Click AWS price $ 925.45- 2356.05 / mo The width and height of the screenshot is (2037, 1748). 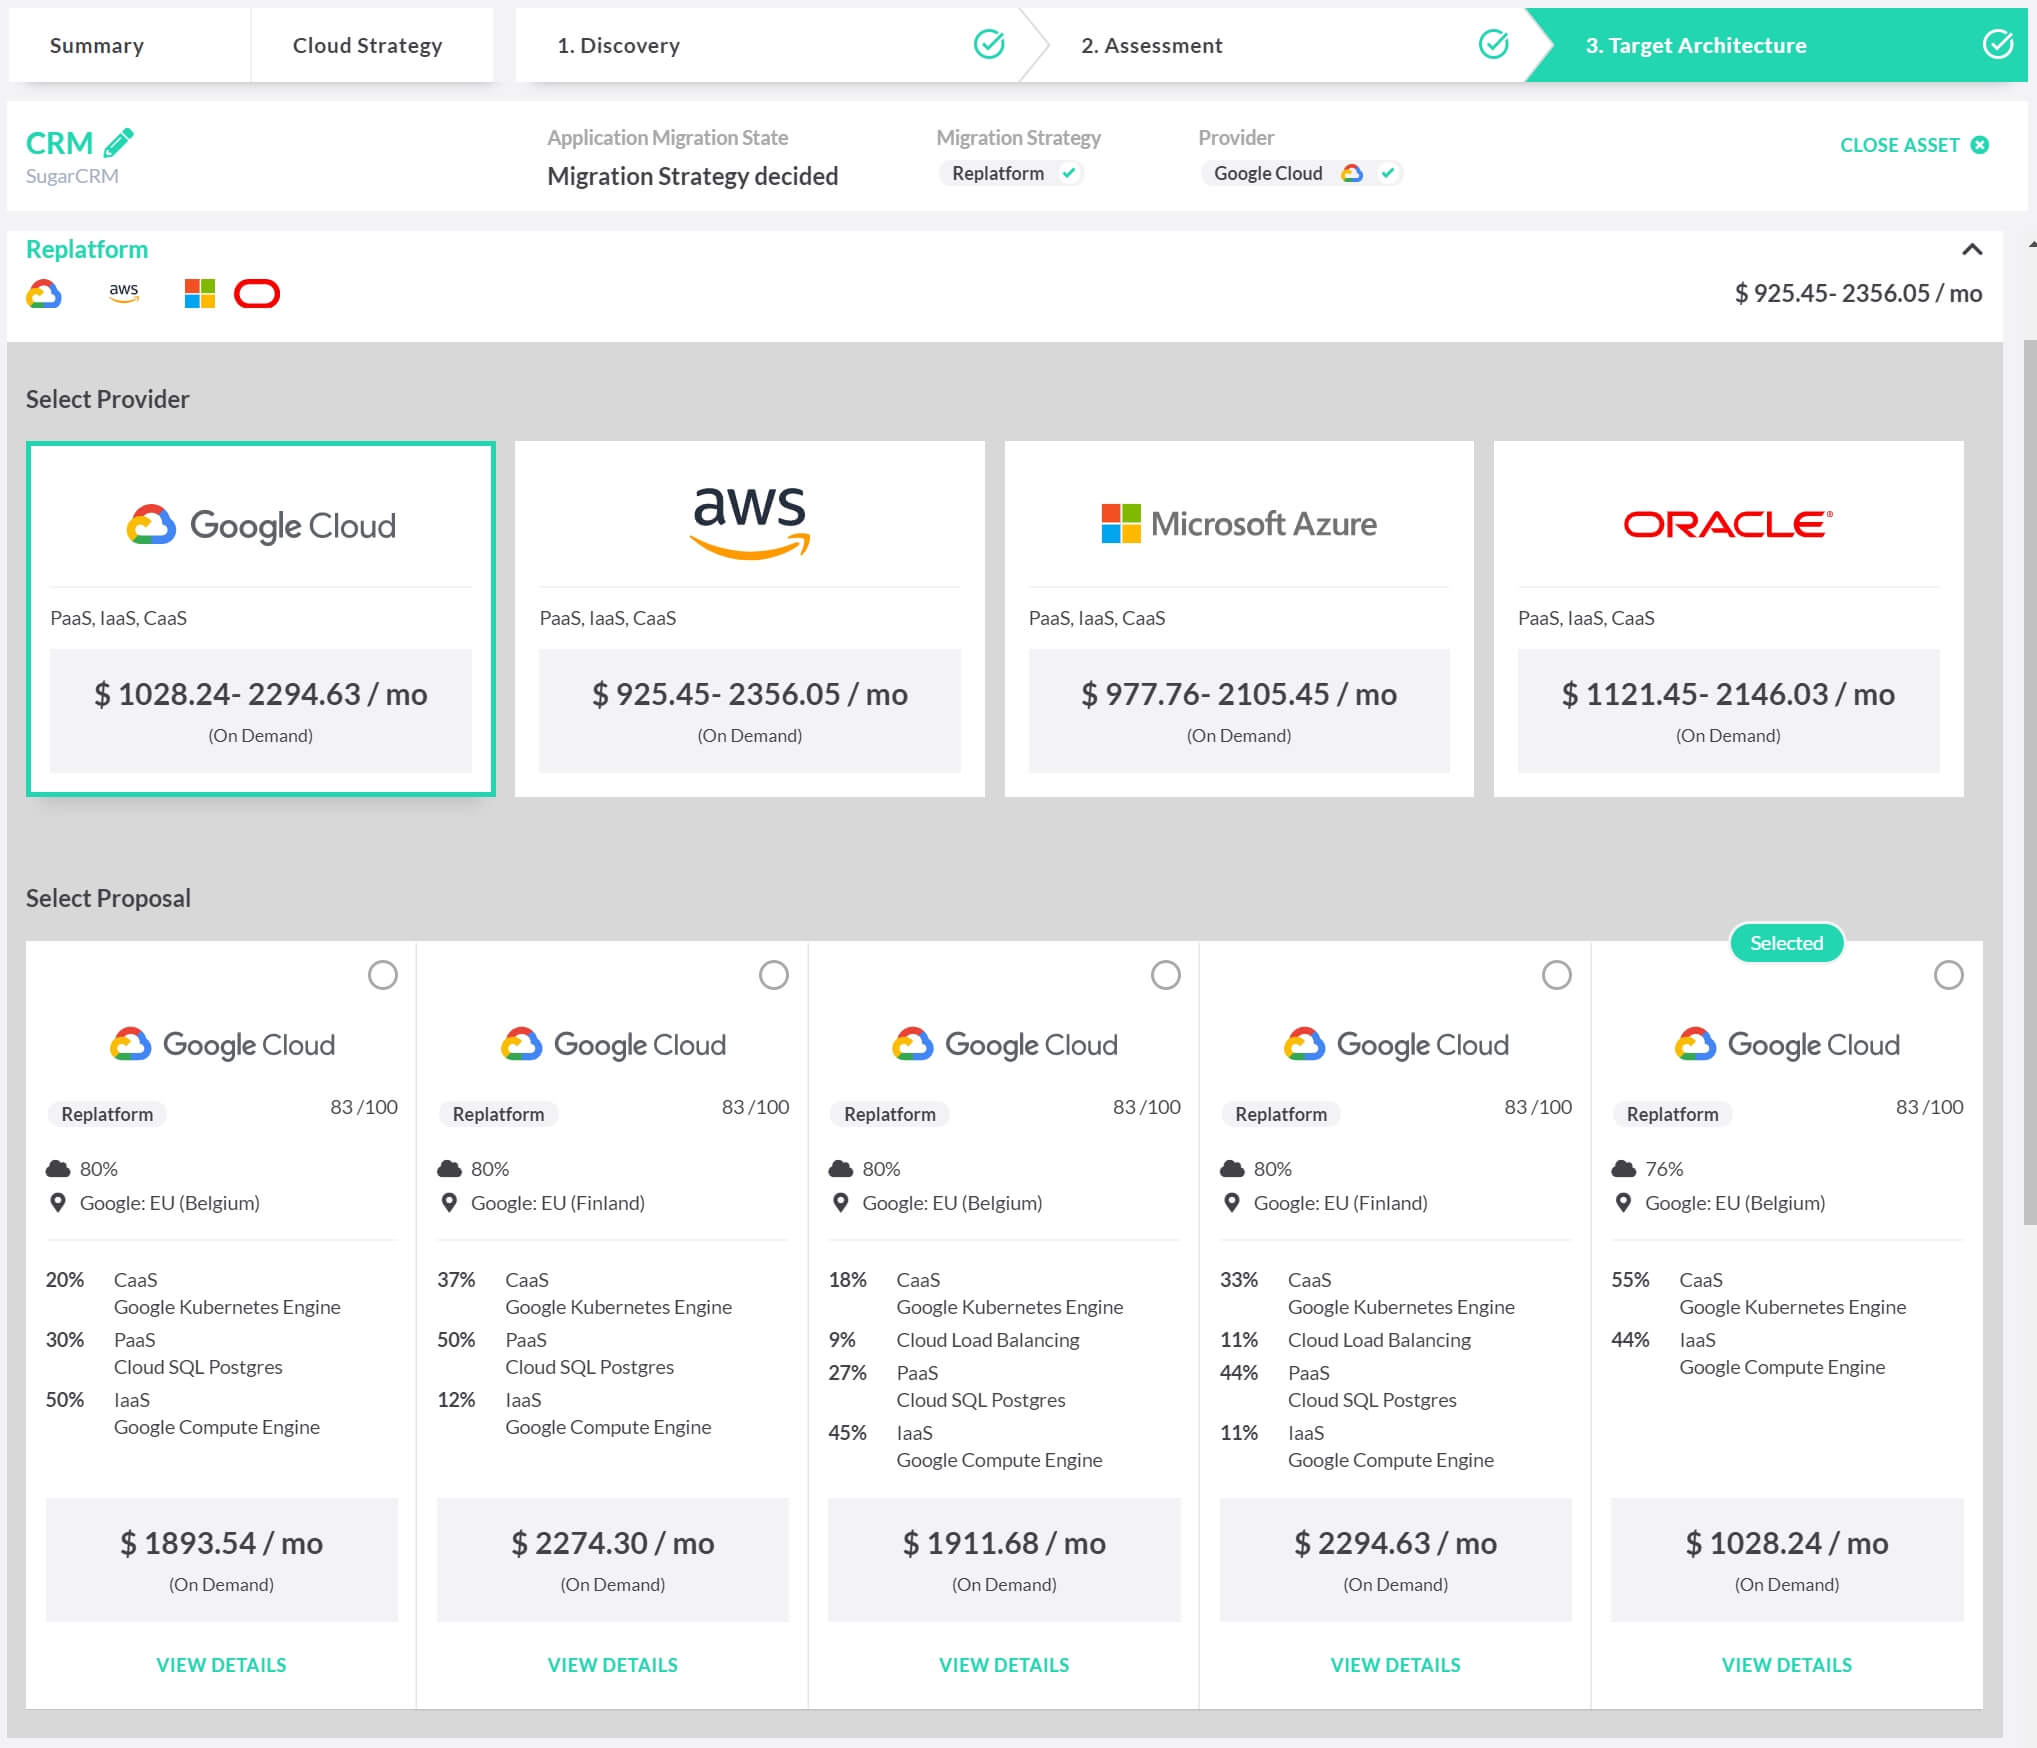[x=750, y=694]
